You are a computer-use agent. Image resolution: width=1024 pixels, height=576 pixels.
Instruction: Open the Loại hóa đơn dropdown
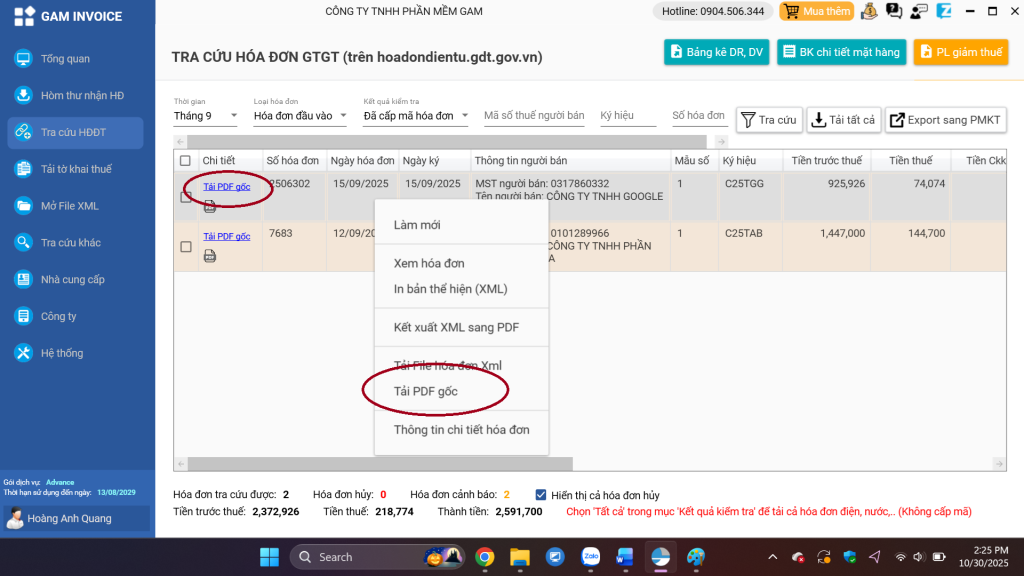click(x=300, y=116)
